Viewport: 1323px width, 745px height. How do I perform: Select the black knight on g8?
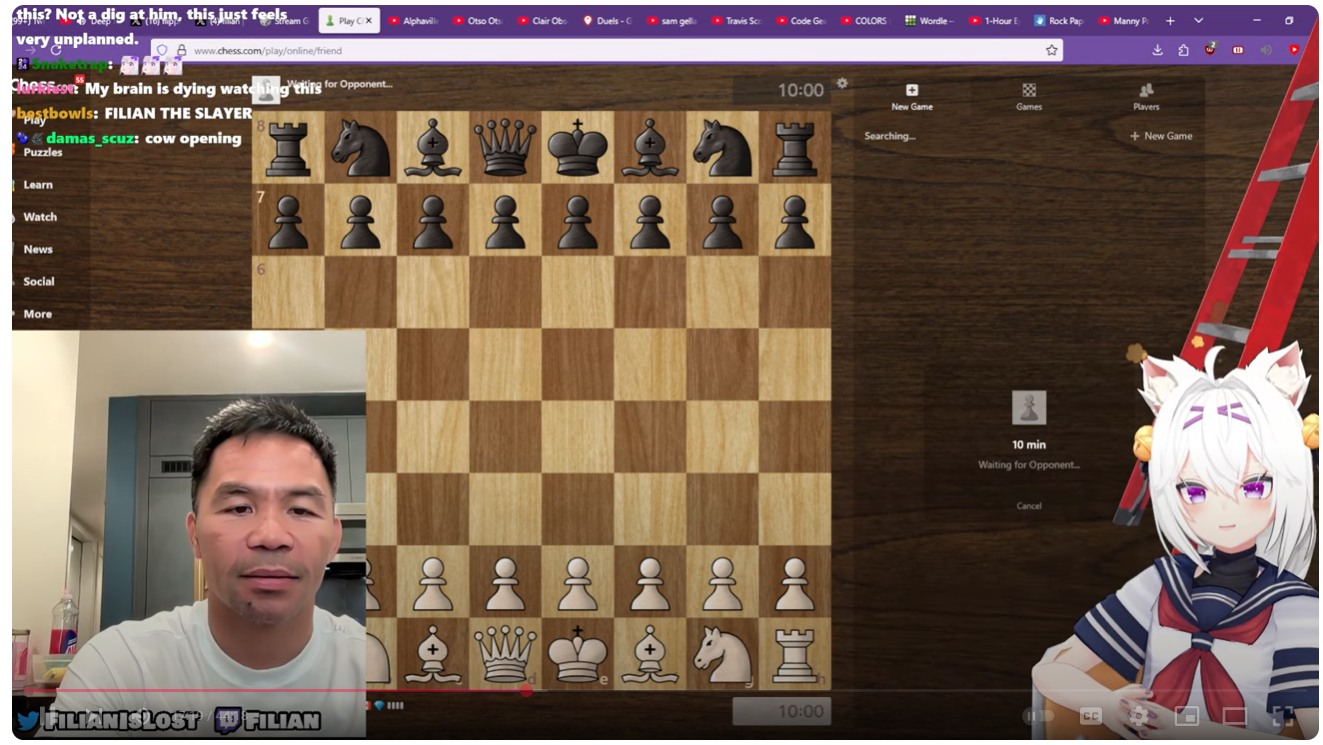pyautogui.click(x=722, y=147)
